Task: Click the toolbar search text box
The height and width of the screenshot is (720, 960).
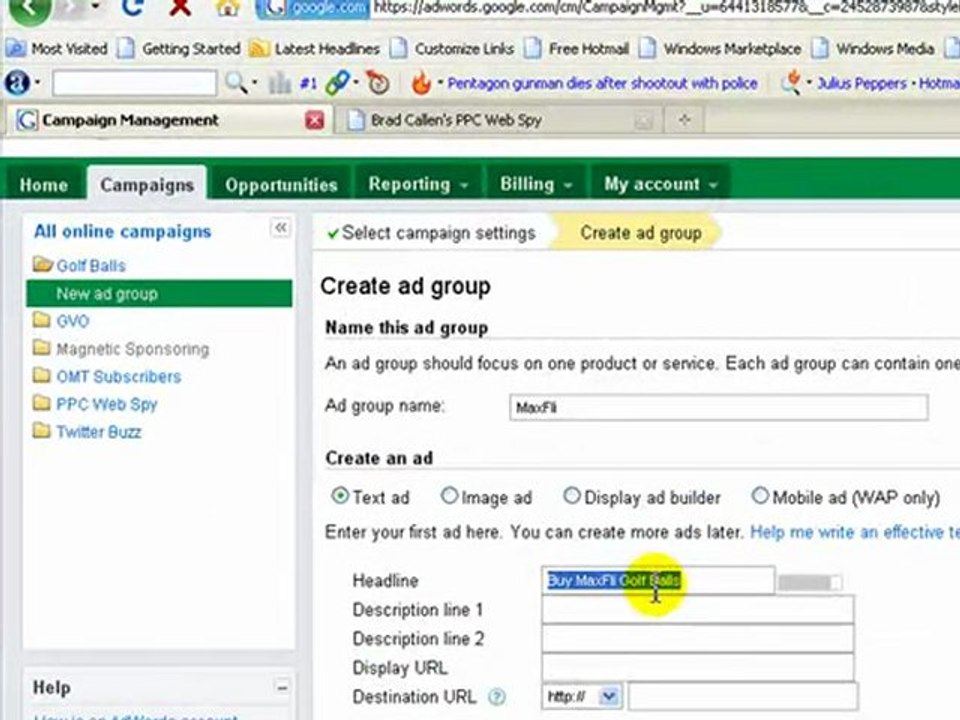Action: 134,83
